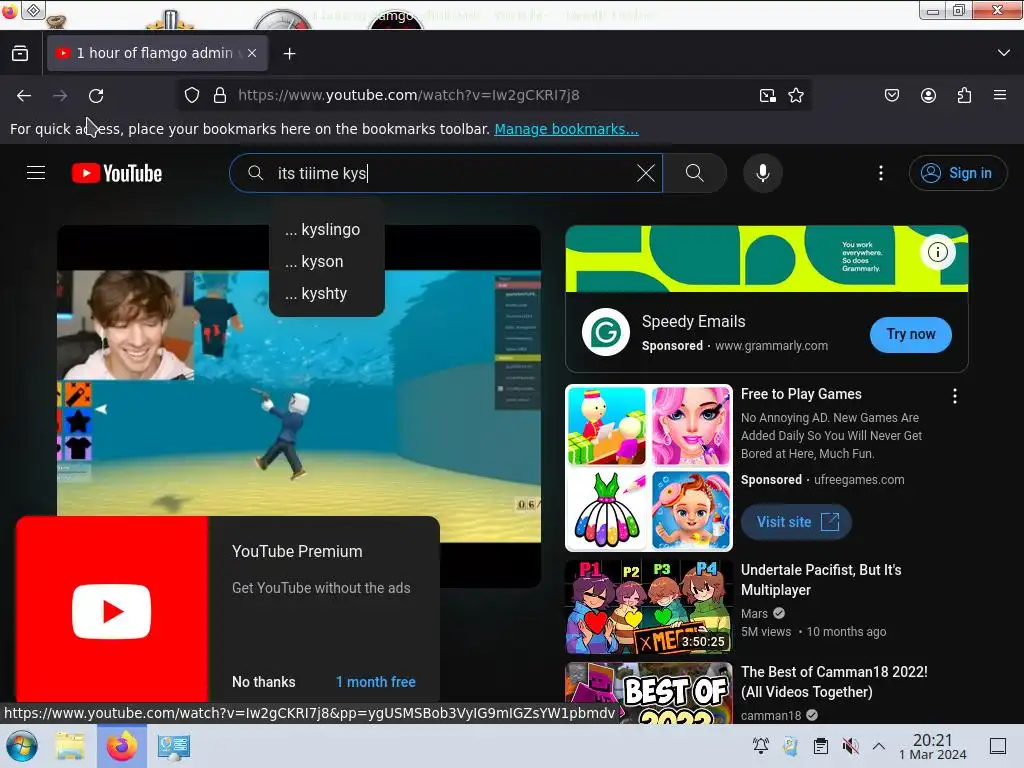Click the show desktop button

[998, 746]
